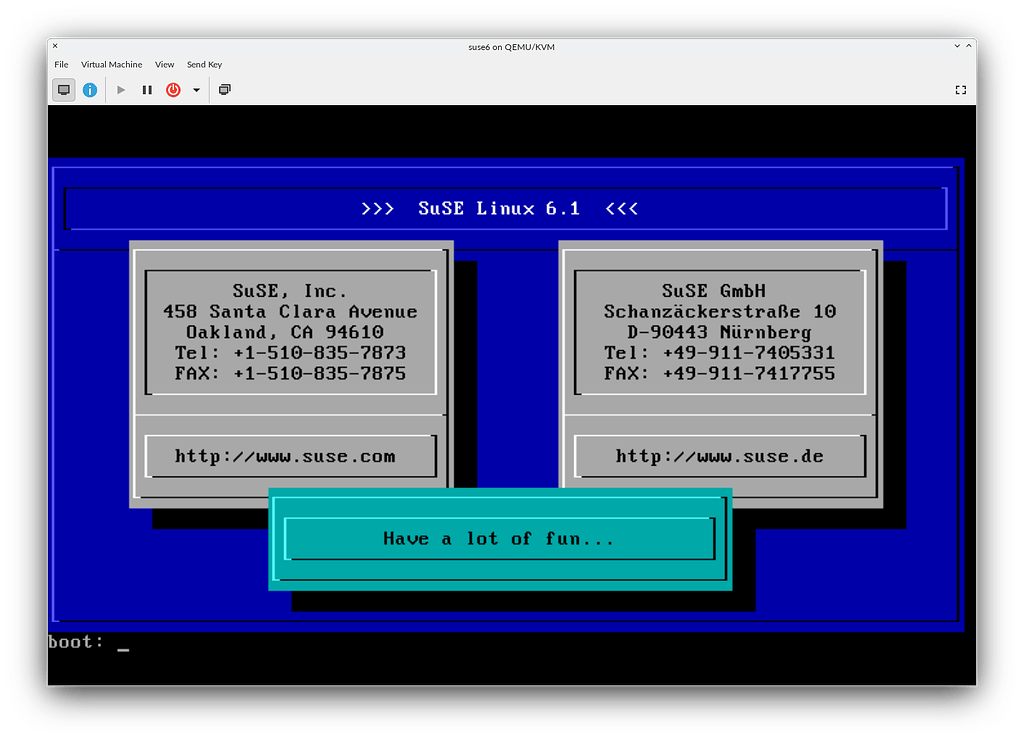Click the http://www.suse.de box
This screenshot has width=1024, height=741.
(719, 457)
